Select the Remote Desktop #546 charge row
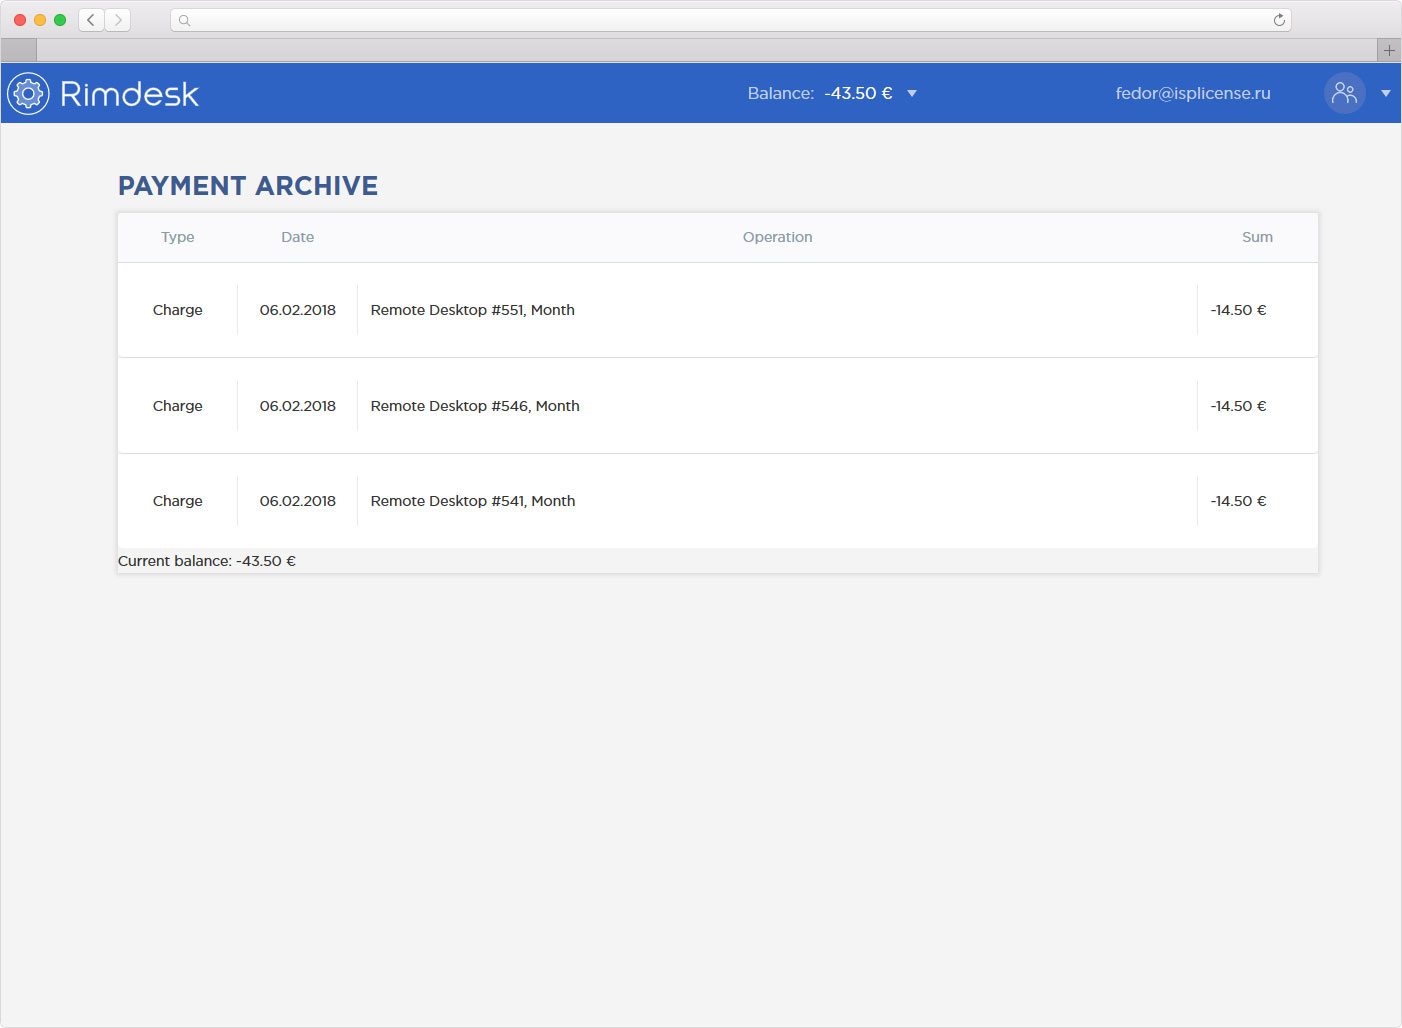The height and width of the screenshot is (1028, 1402). pos(475,406)
